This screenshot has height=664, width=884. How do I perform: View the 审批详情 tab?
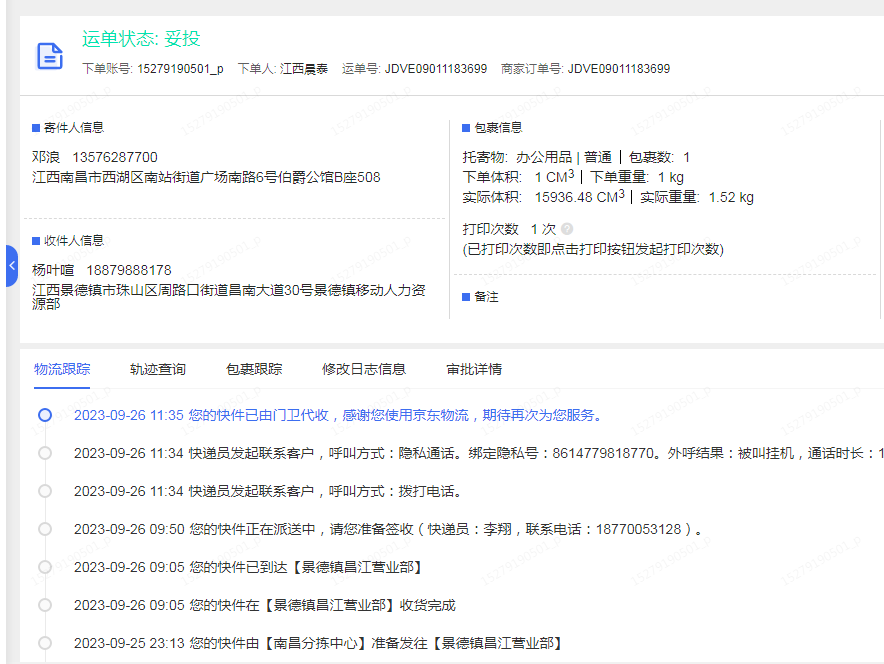point(474,369)
